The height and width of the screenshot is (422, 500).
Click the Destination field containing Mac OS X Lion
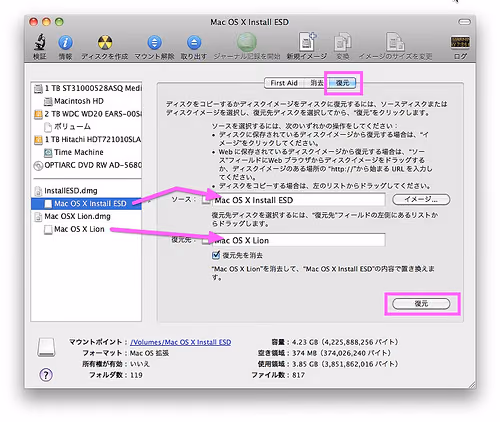pos(298,240)
